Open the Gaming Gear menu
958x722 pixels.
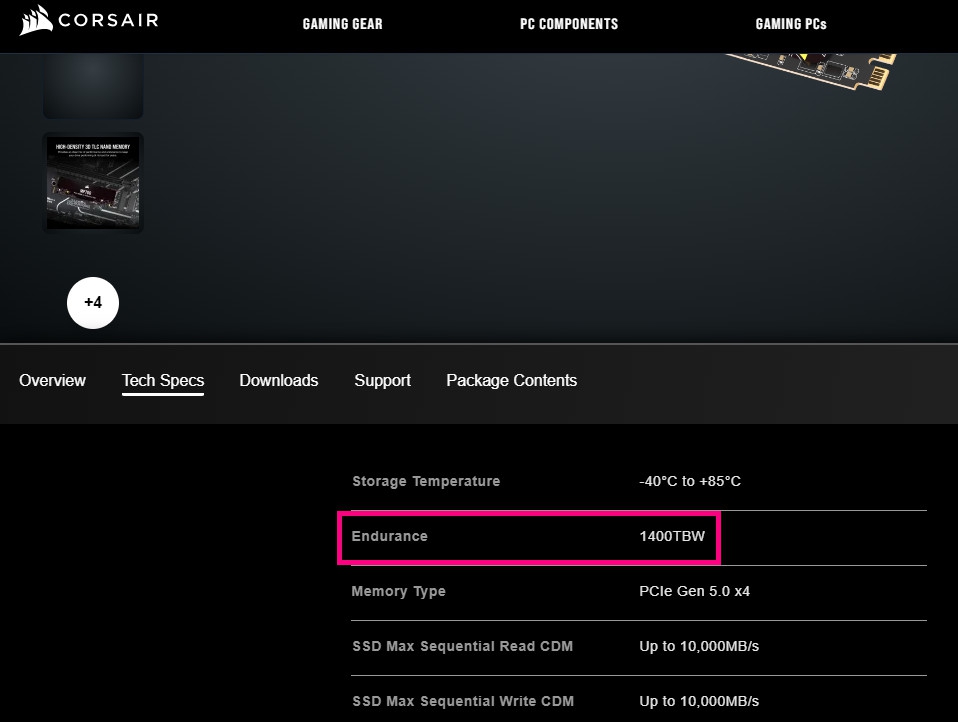pos(342,24)
